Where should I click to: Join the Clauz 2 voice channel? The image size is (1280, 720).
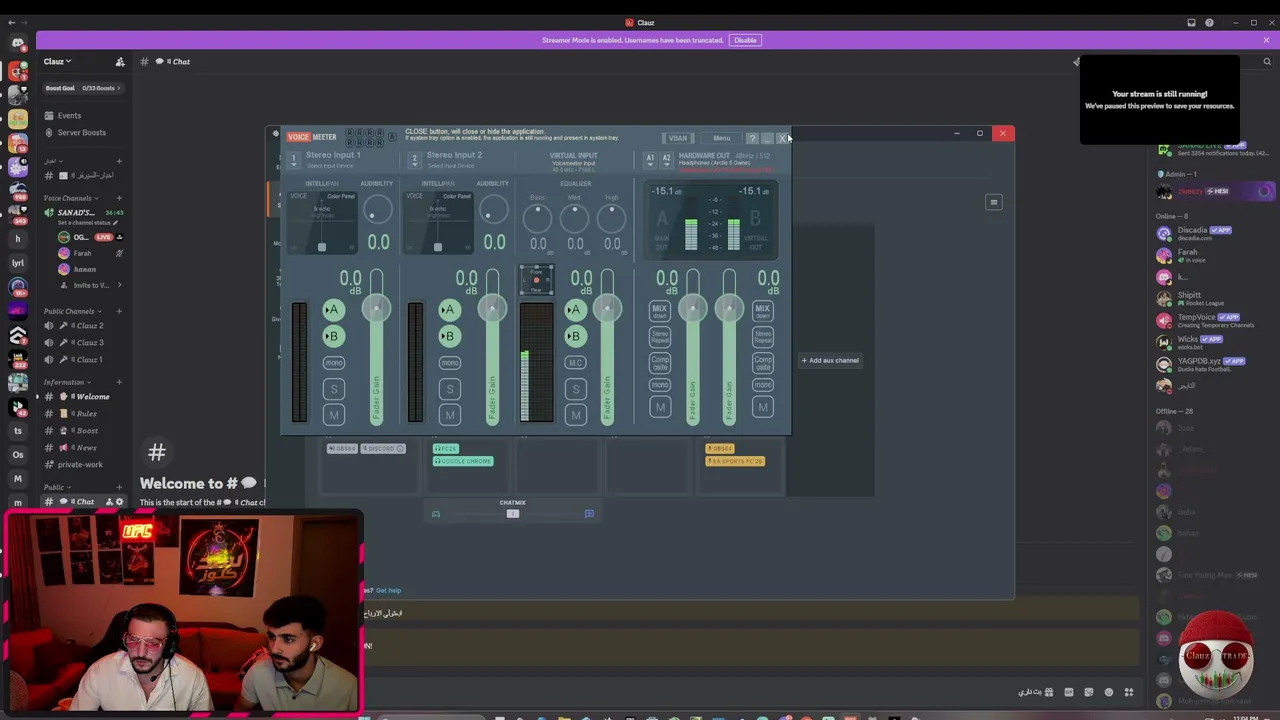tap(83, 326)
